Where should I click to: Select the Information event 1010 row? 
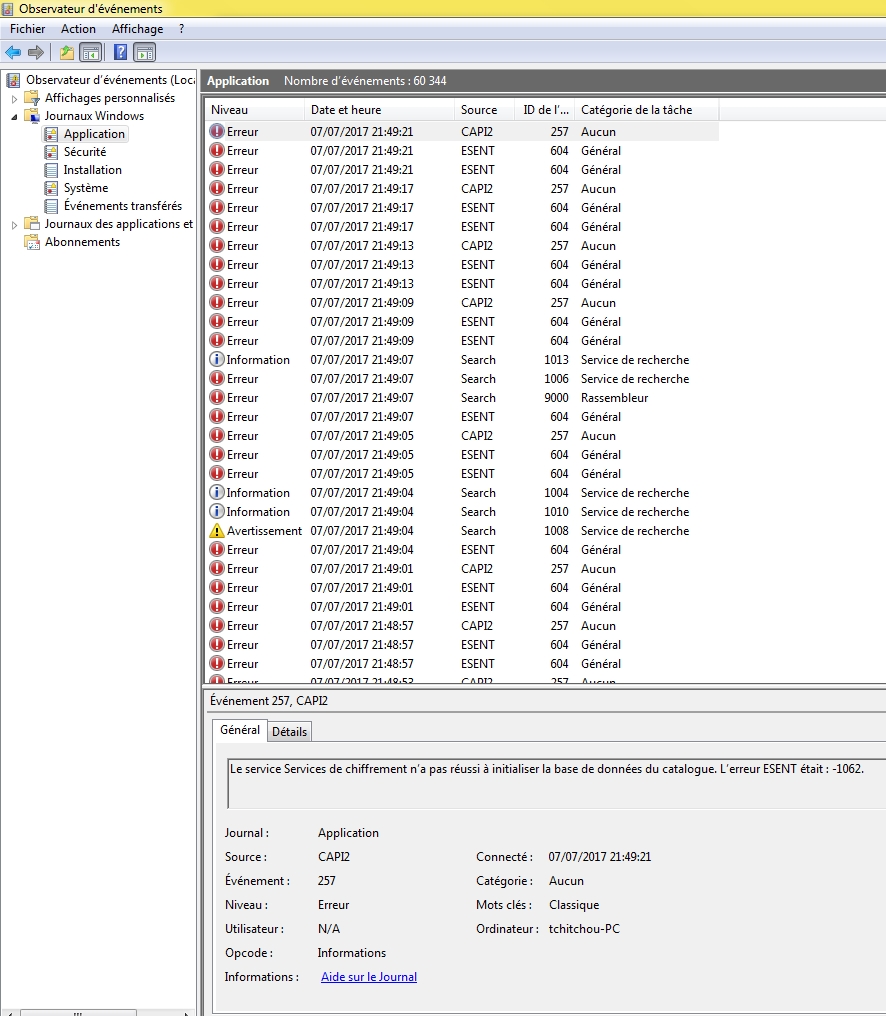pos(462,512)
